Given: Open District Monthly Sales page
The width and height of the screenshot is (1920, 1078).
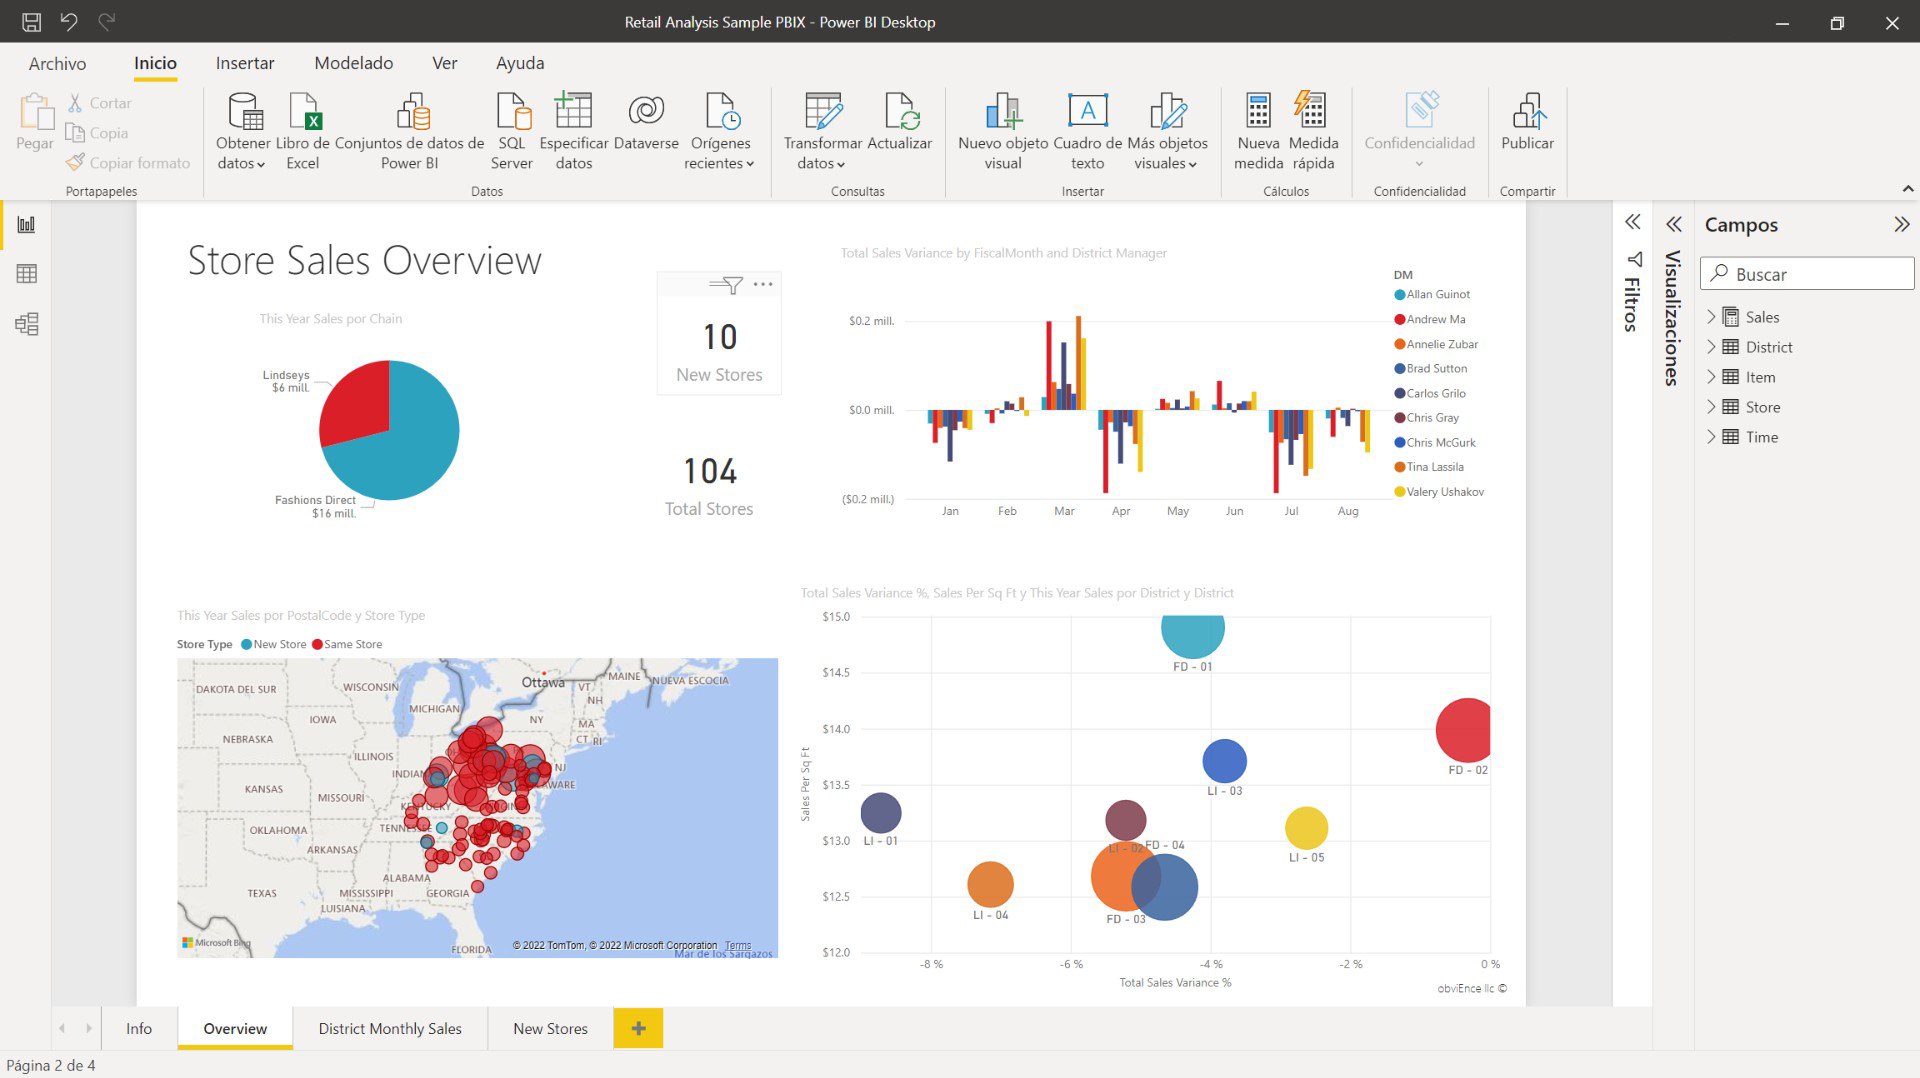Looking at the screenshot, I should tap(390, 1028).
